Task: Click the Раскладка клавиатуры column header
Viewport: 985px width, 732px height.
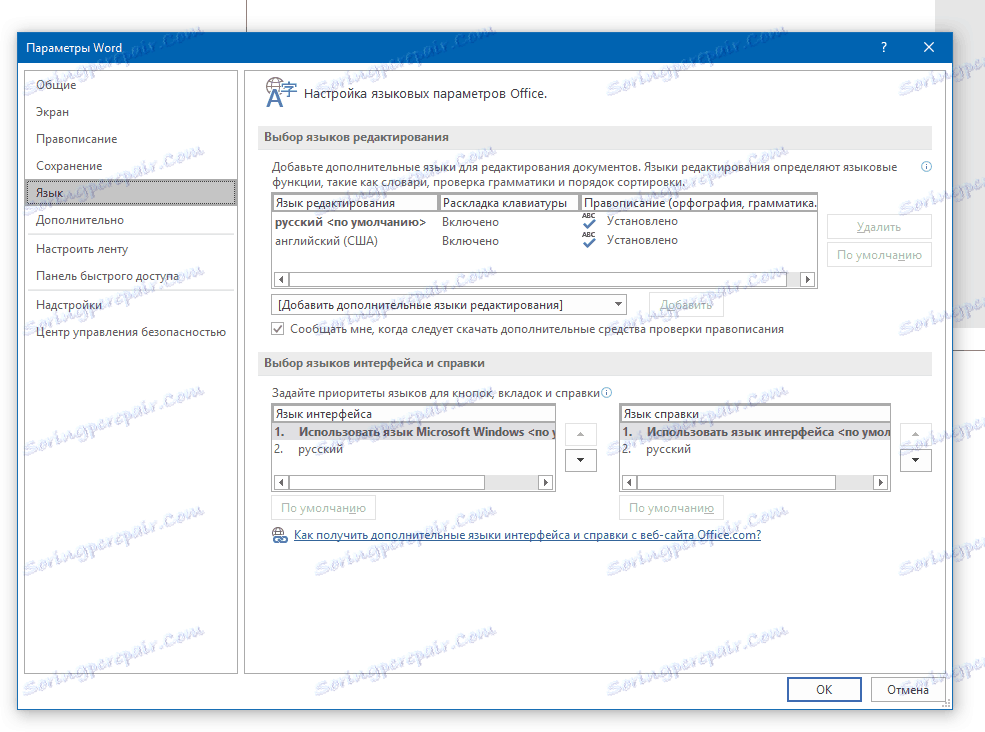Action: click(x=509, y=203)
